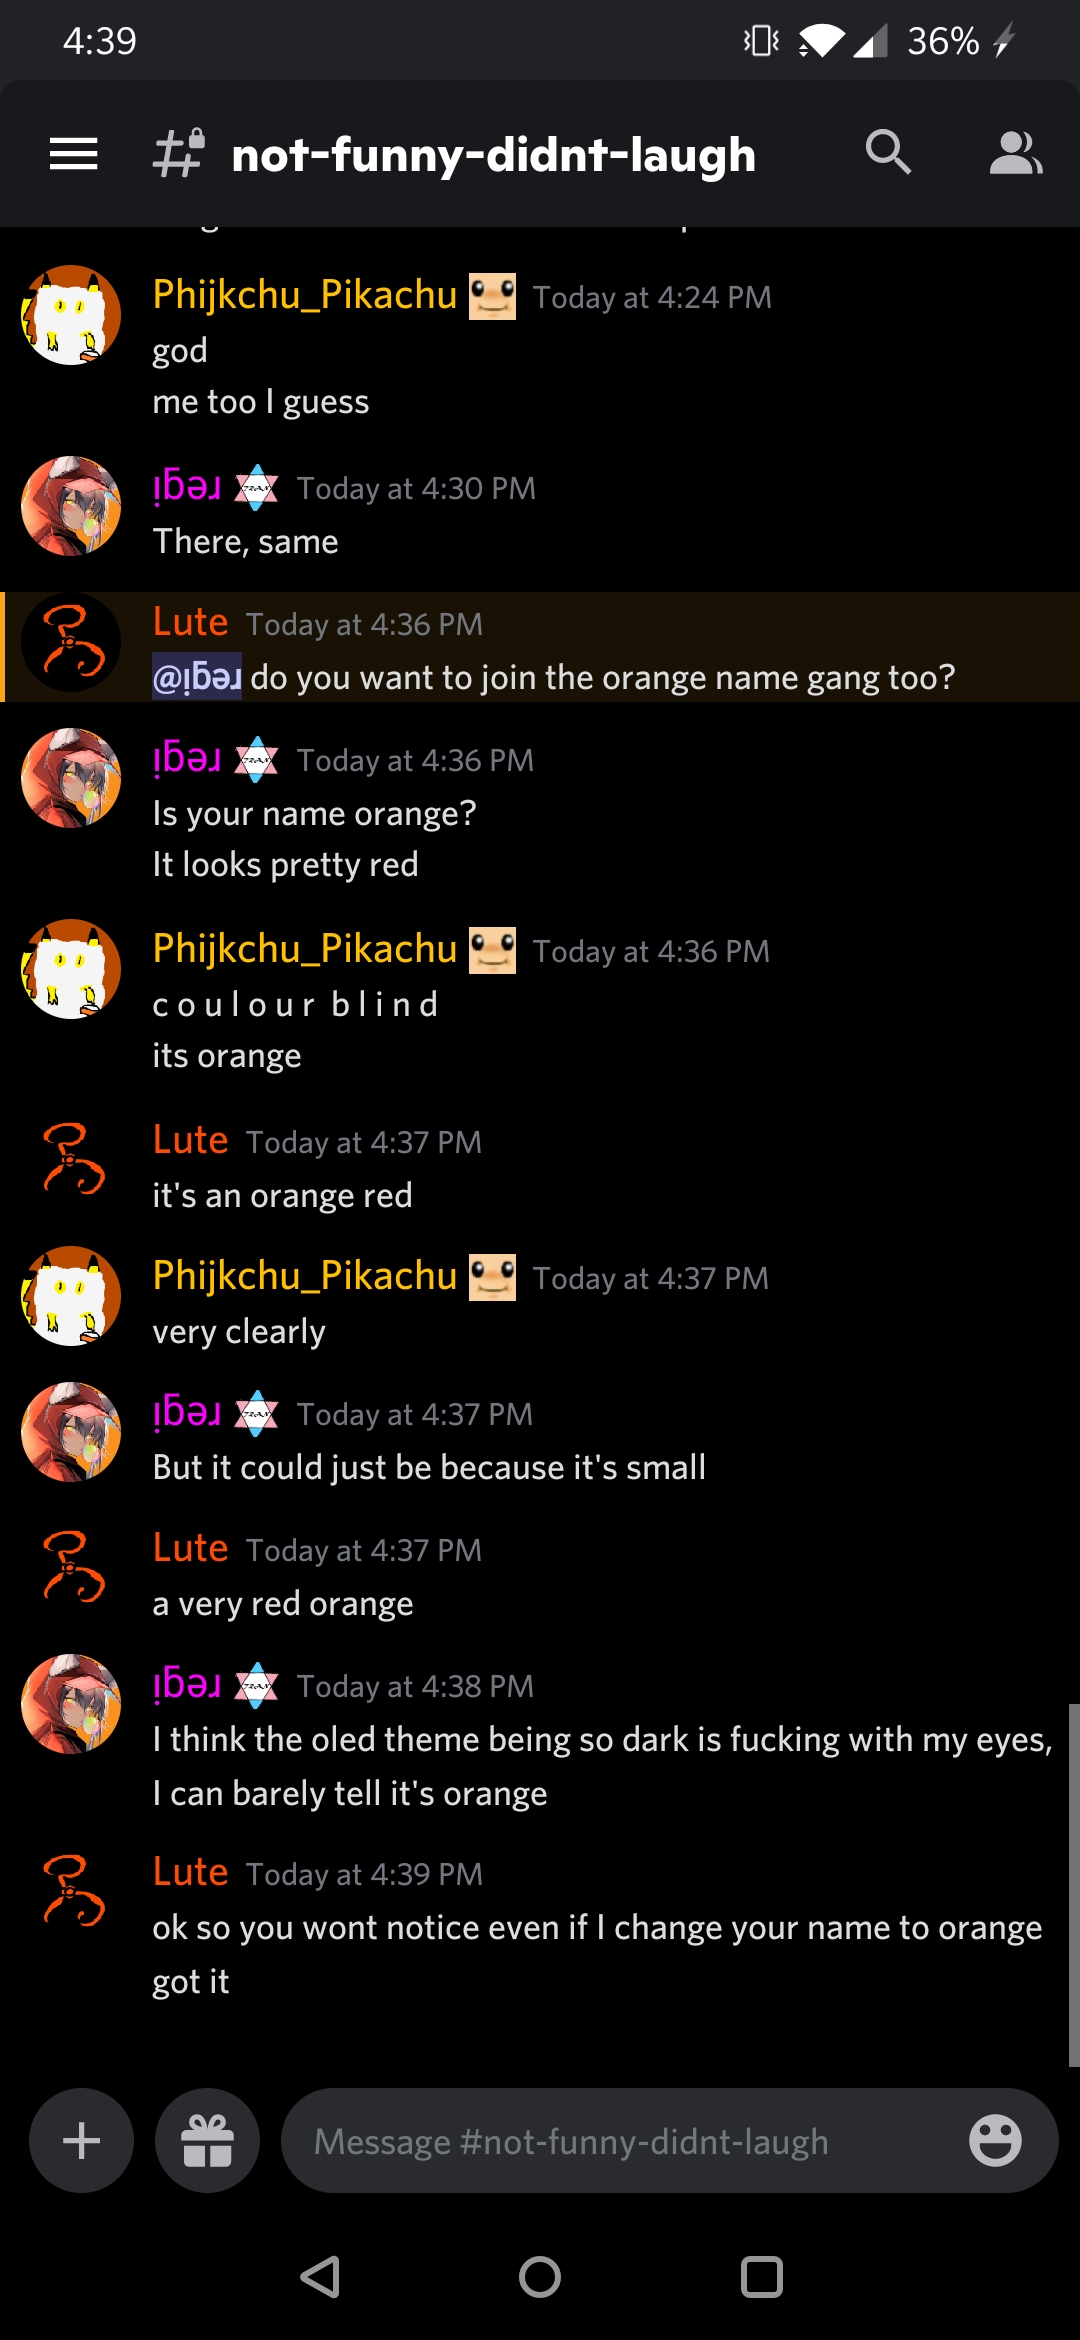The width and height of the screenshot is (1080, 2340).
Task: Show the member list icon
Action: [x=1016, y=153]
